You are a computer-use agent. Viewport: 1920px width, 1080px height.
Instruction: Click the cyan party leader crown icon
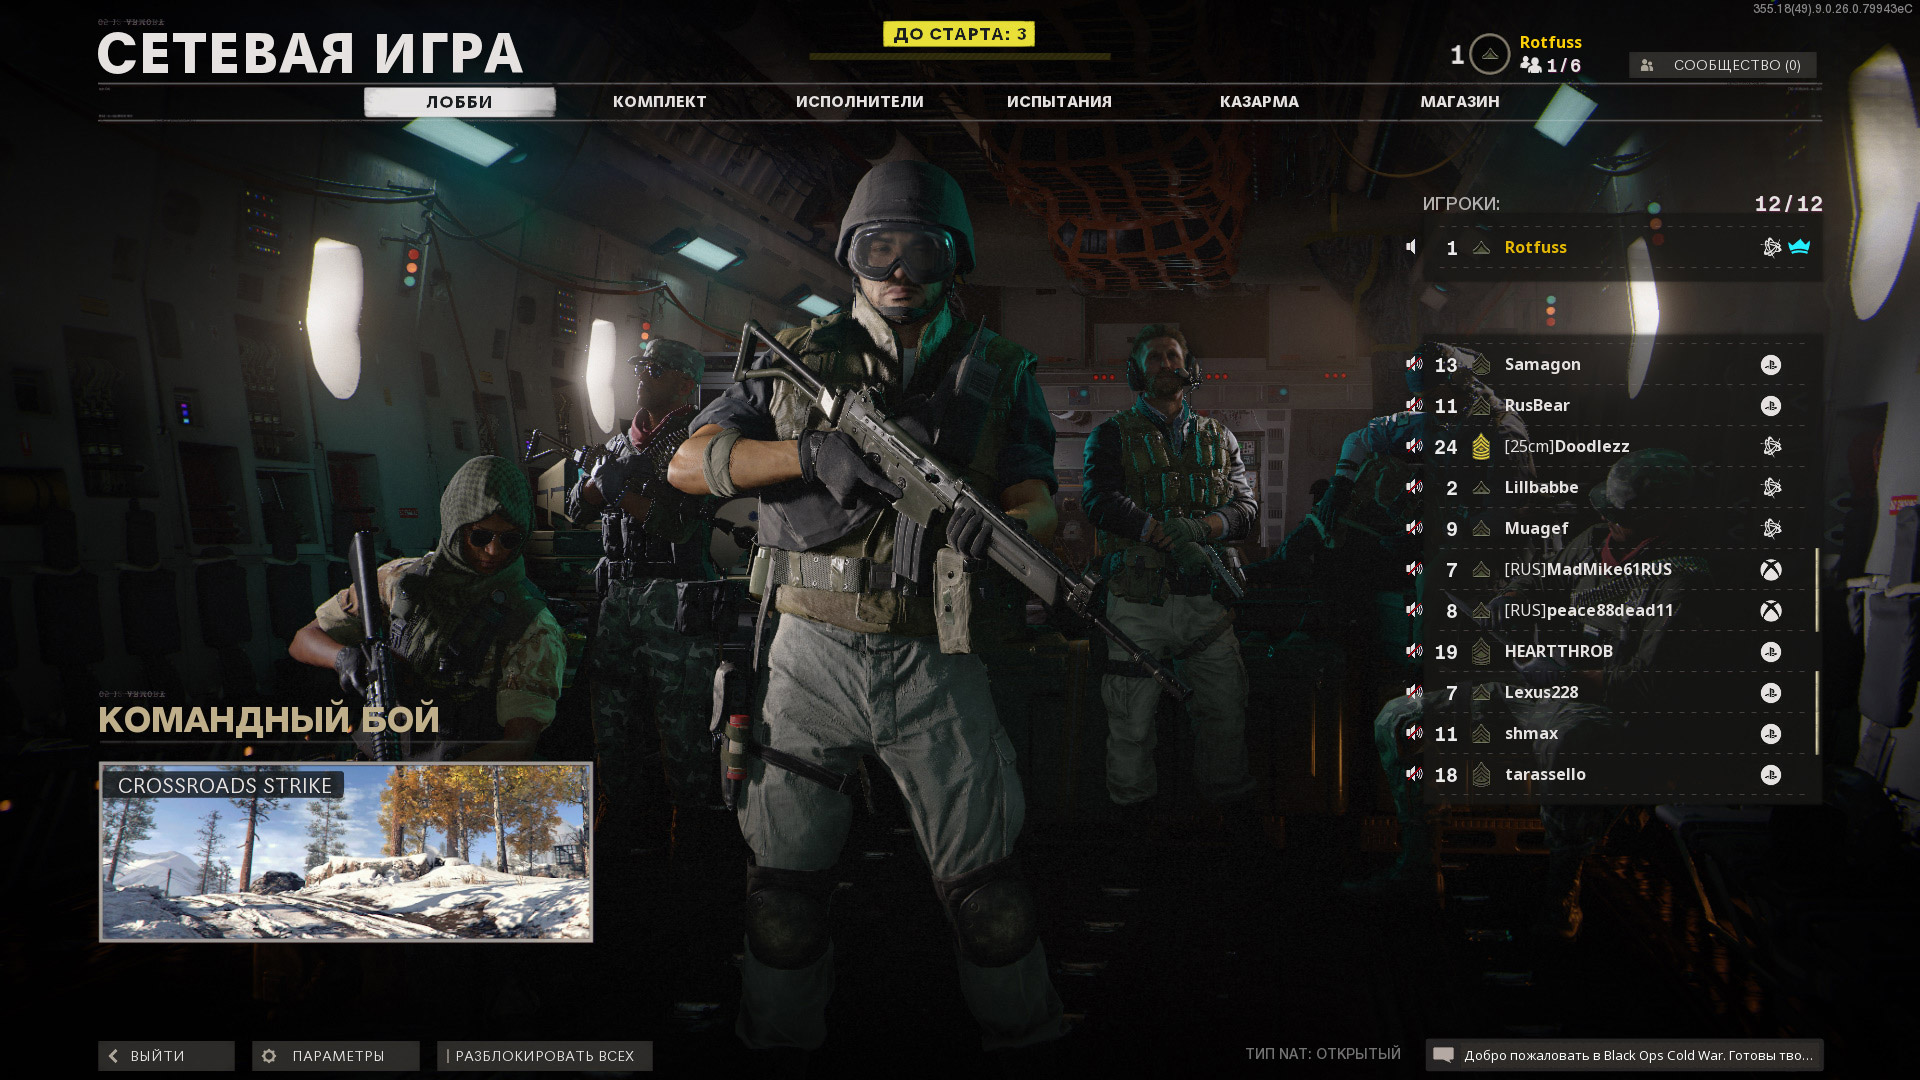click(1799, 247)
